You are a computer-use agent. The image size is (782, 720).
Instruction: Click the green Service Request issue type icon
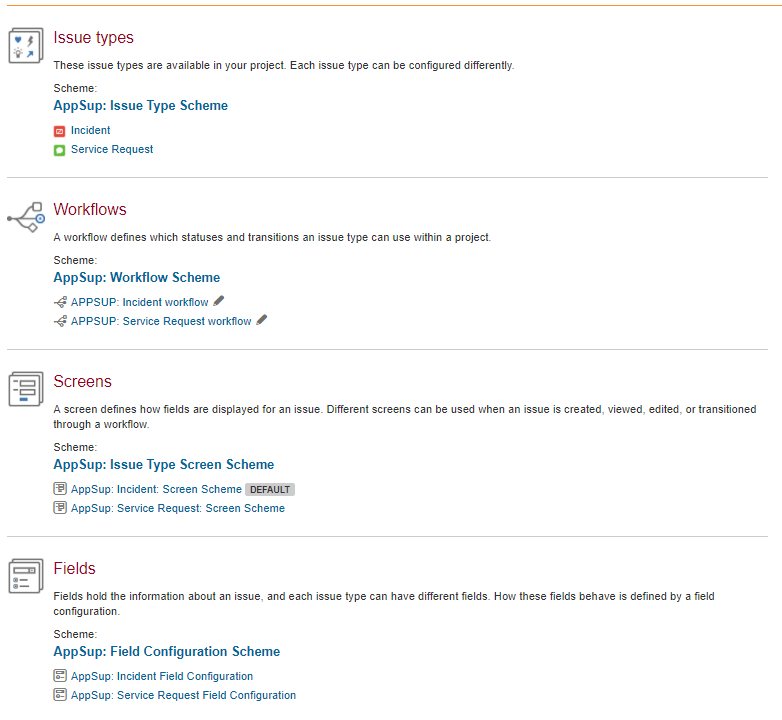(59, 150)
